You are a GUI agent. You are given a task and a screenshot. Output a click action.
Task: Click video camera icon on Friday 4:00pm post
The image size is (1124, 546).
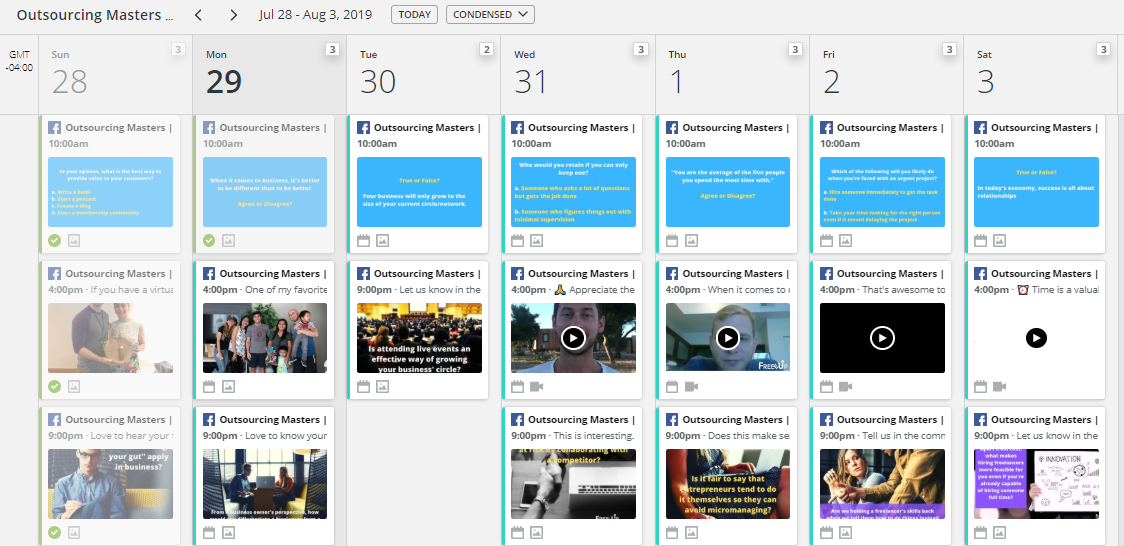tap(845, 387)
